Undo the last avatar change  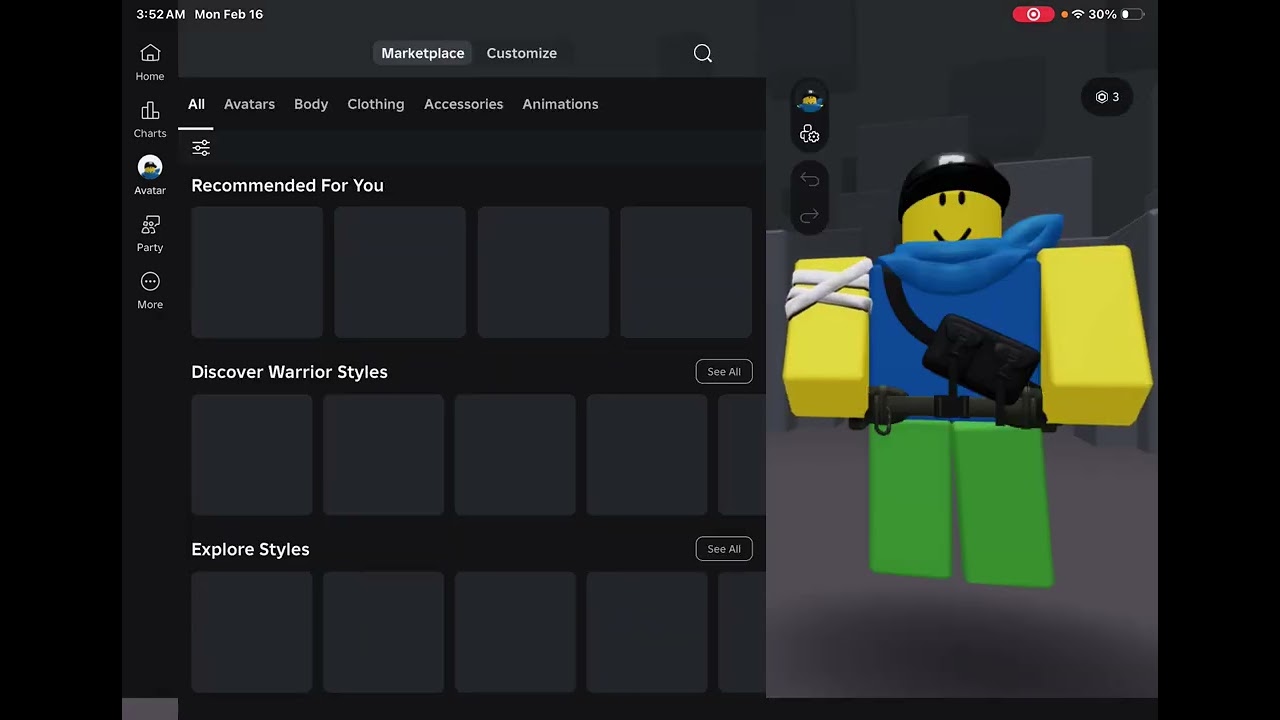[810, 180]
